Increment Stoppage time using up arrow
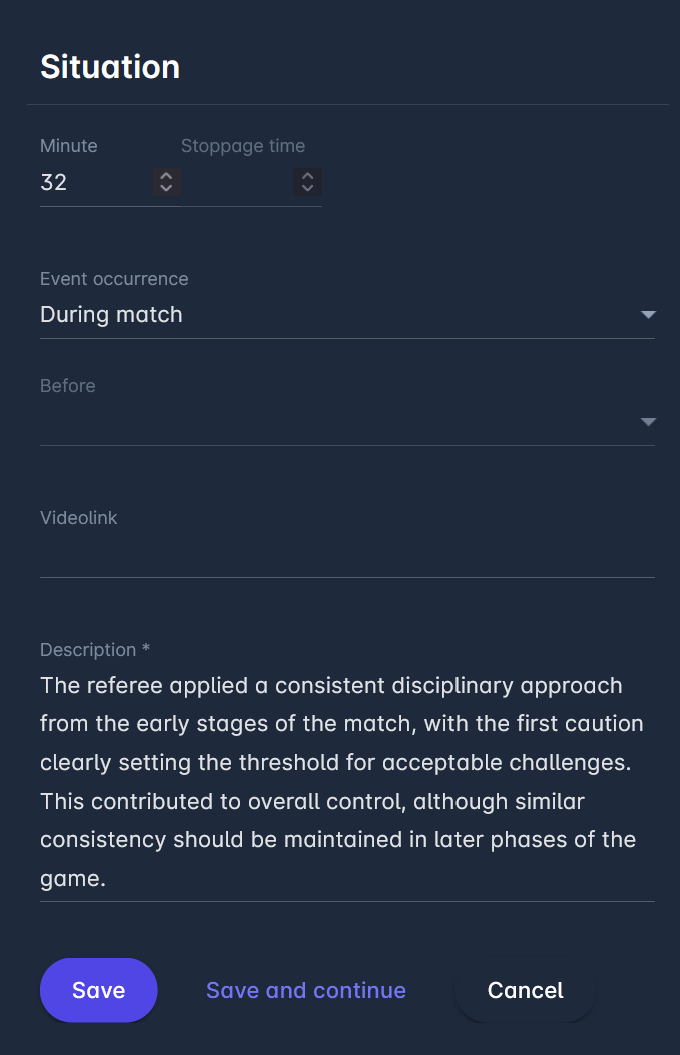 coord(308,176)
